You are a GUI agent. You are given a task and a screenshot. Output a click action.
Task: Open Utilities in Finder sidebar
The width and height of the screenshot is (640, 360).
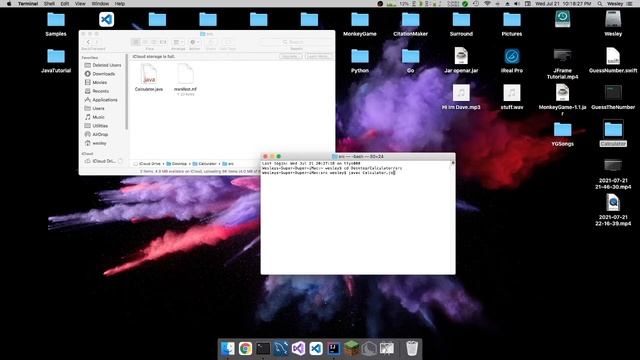click(x=96, y=126)
